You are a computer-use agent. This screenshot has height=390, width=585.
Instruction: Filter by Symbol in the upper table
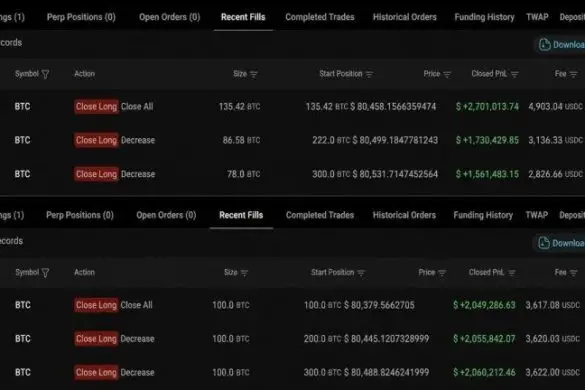pyautogui.click(x=45, y=74)
